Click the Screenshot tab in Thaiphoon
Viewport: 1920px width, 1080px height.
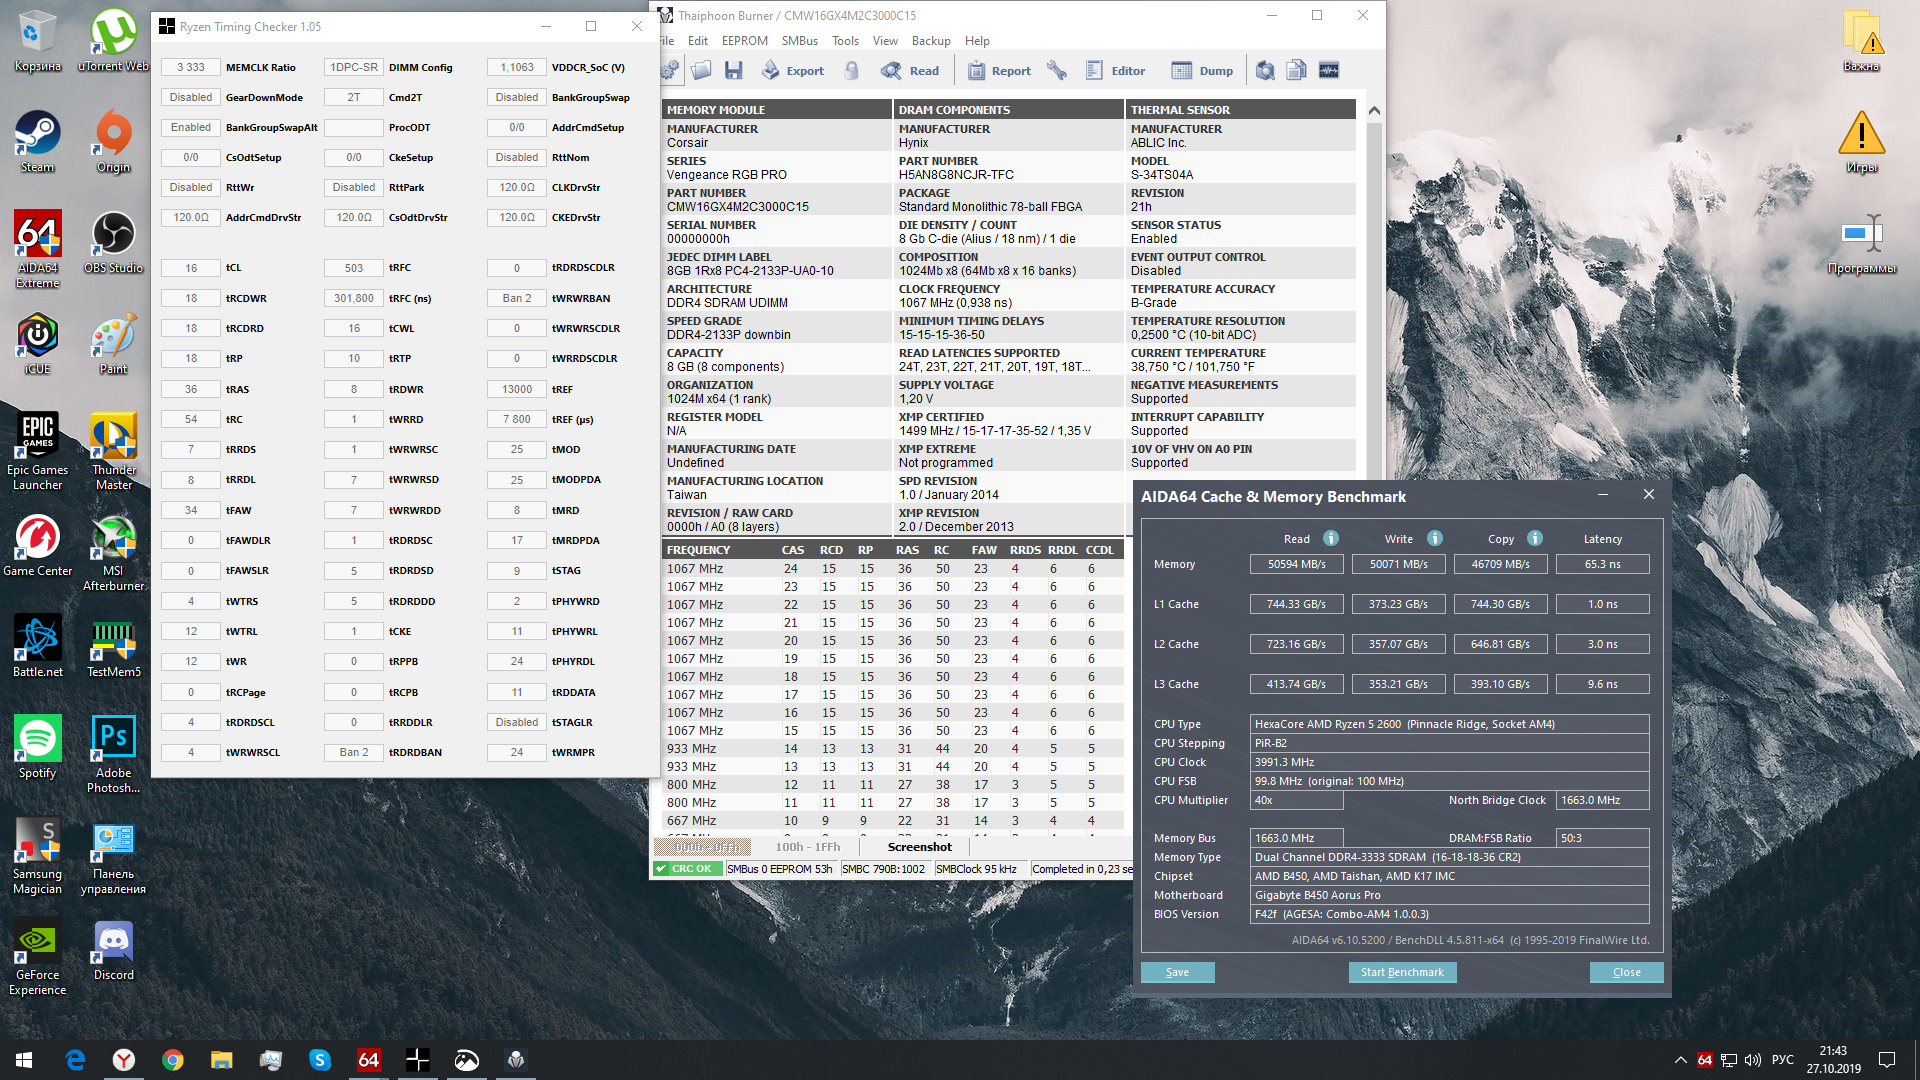click(919, 847)
